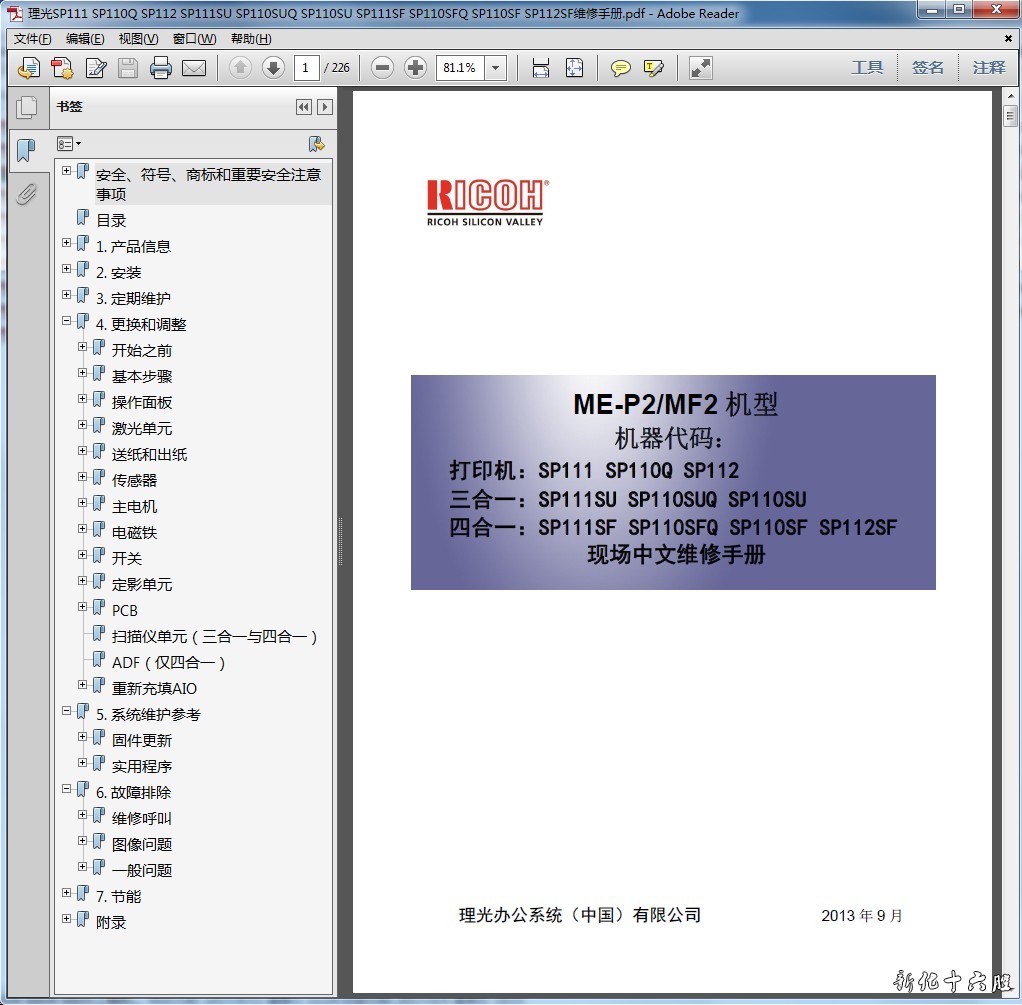Viewport: 1022px width, 1005px height.
Task: Go to next page with down arrow
Action: [273, 68]
